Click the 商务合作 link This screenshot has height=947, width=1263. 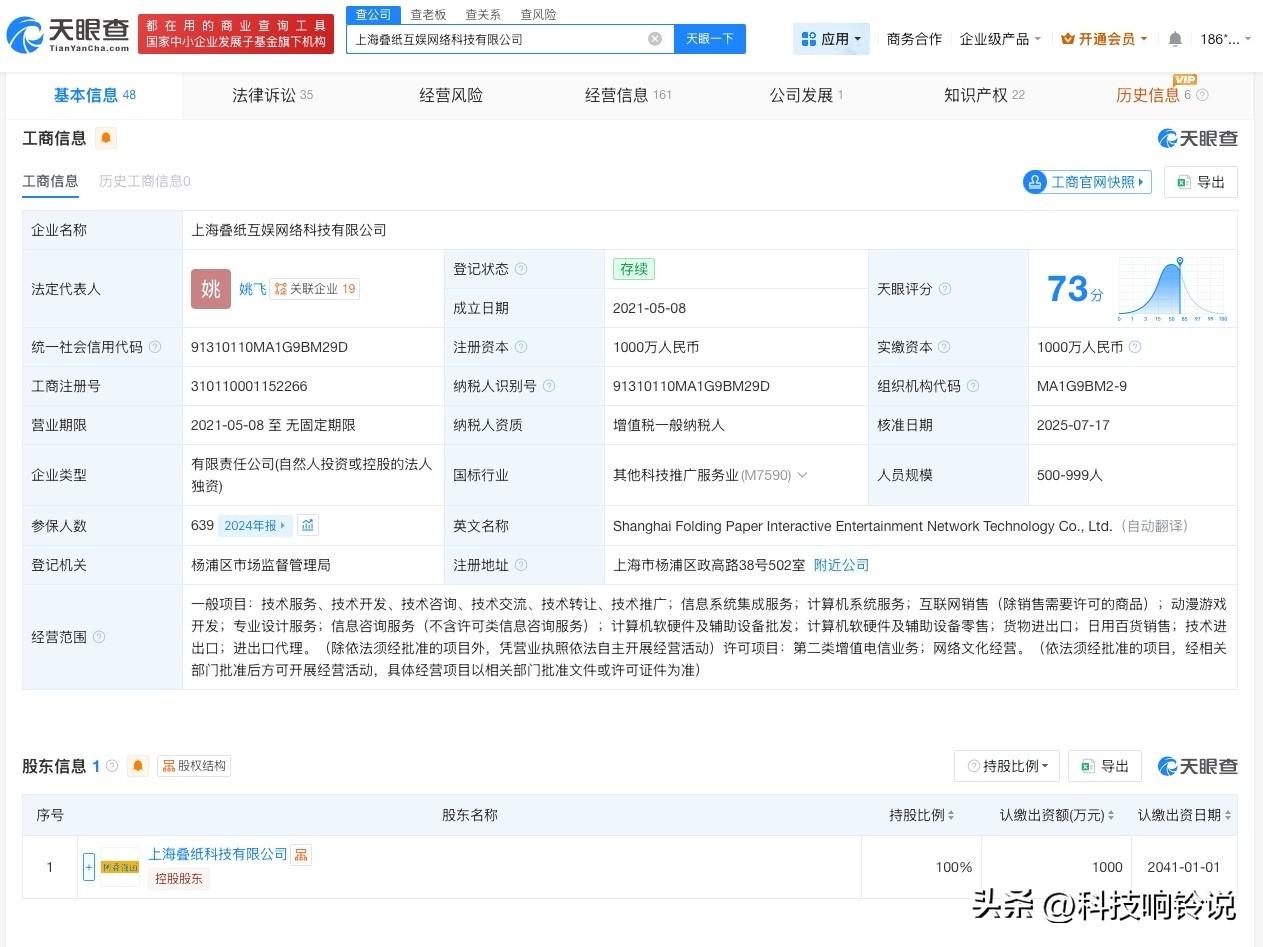click(x=914, y=39)
